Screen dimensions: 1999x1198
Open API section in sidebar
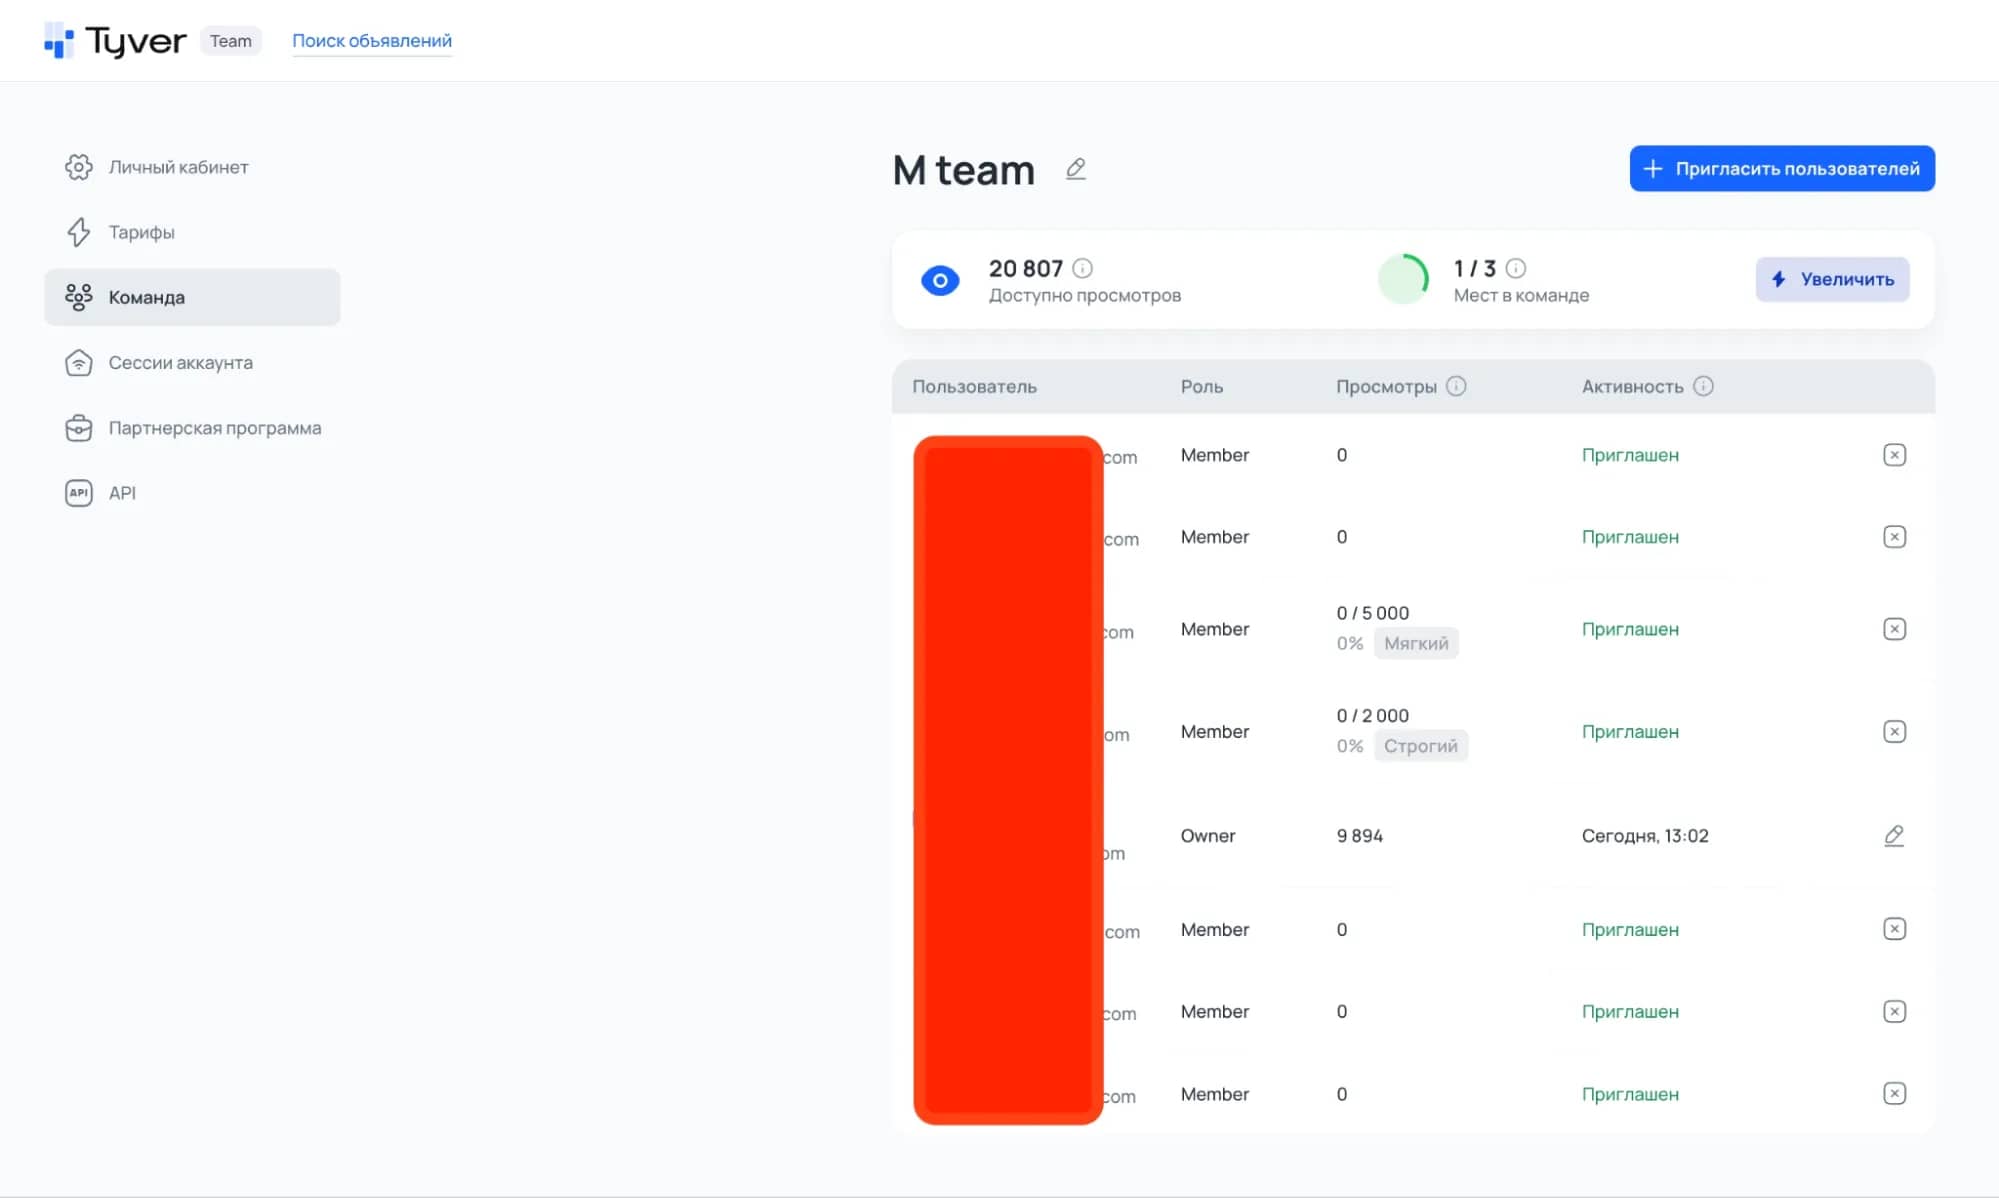coord(192,493)
